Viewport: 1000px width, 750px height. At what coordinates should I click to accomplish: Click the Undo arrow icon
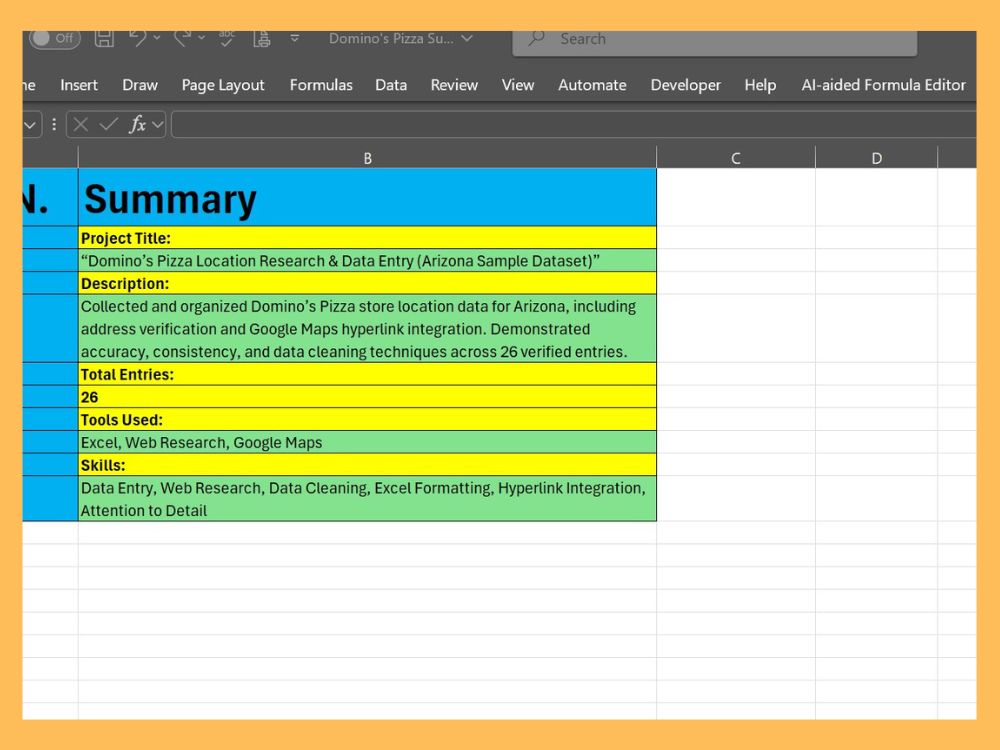coord(137,38)
